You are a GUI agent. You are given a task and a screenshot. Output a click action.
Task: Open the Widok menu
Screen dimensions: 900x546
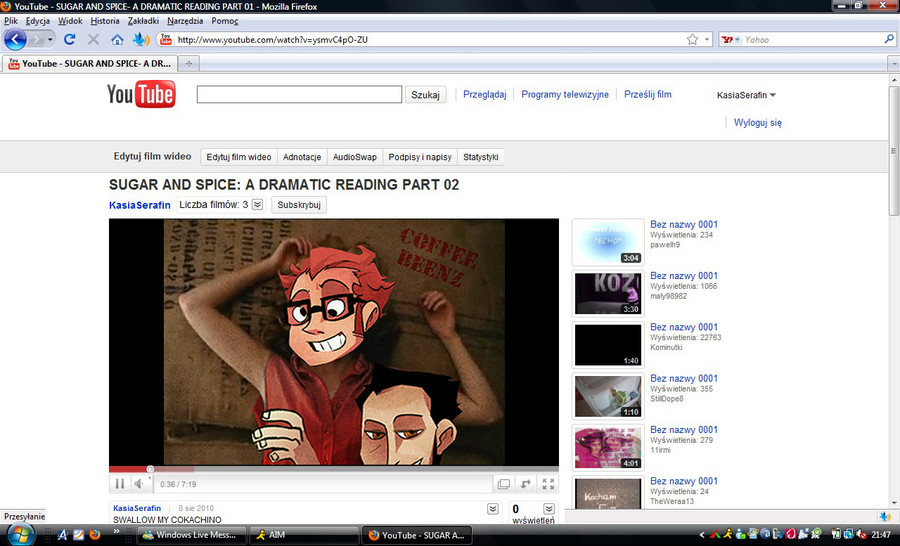coord(70,21)
